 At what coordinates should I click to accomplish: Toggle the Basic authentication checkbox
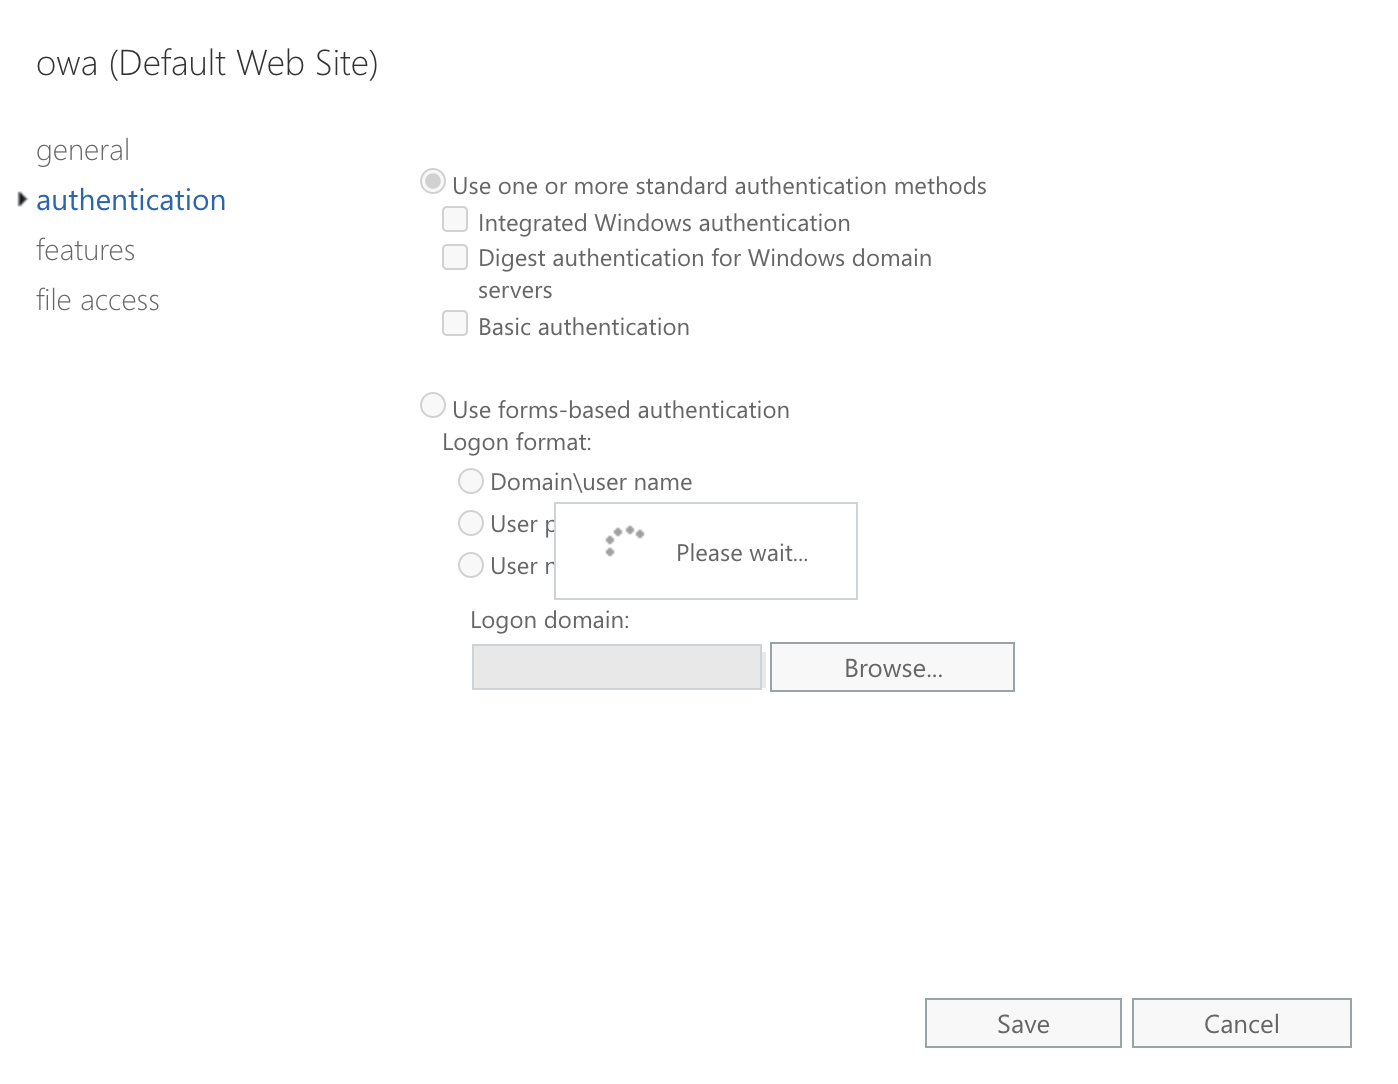coord(455,323)
